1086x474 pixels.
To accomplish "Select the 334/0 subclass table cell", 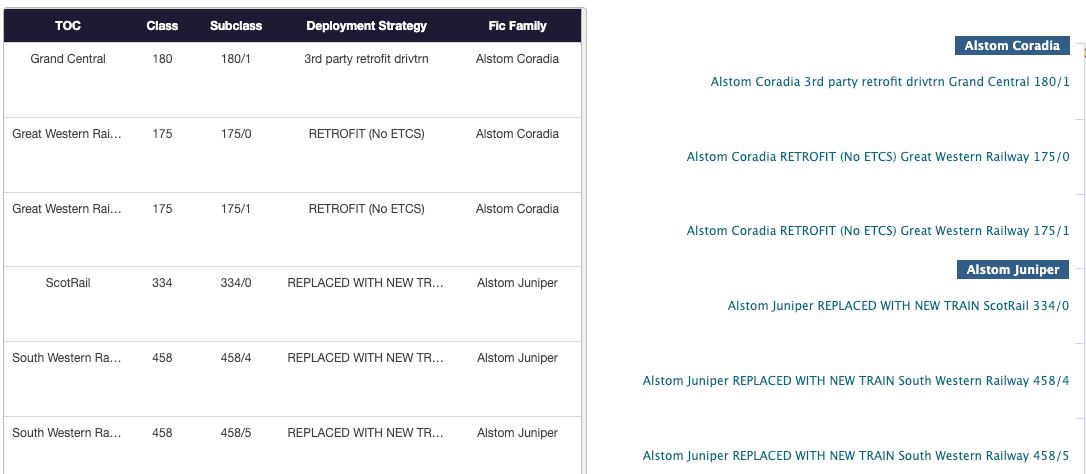I will click(236, 283).
